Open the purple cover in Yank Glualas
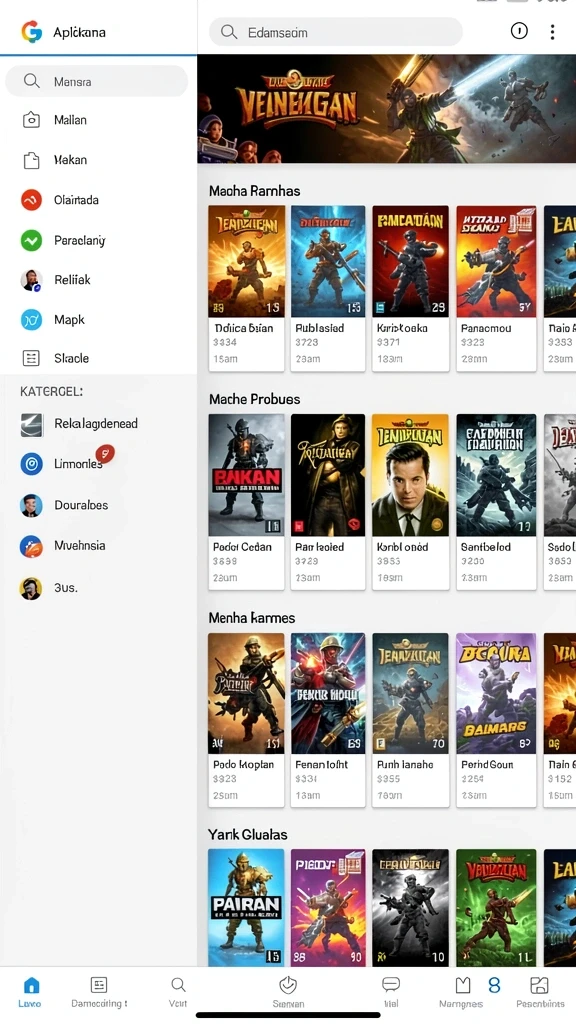 tap(328, 907)
